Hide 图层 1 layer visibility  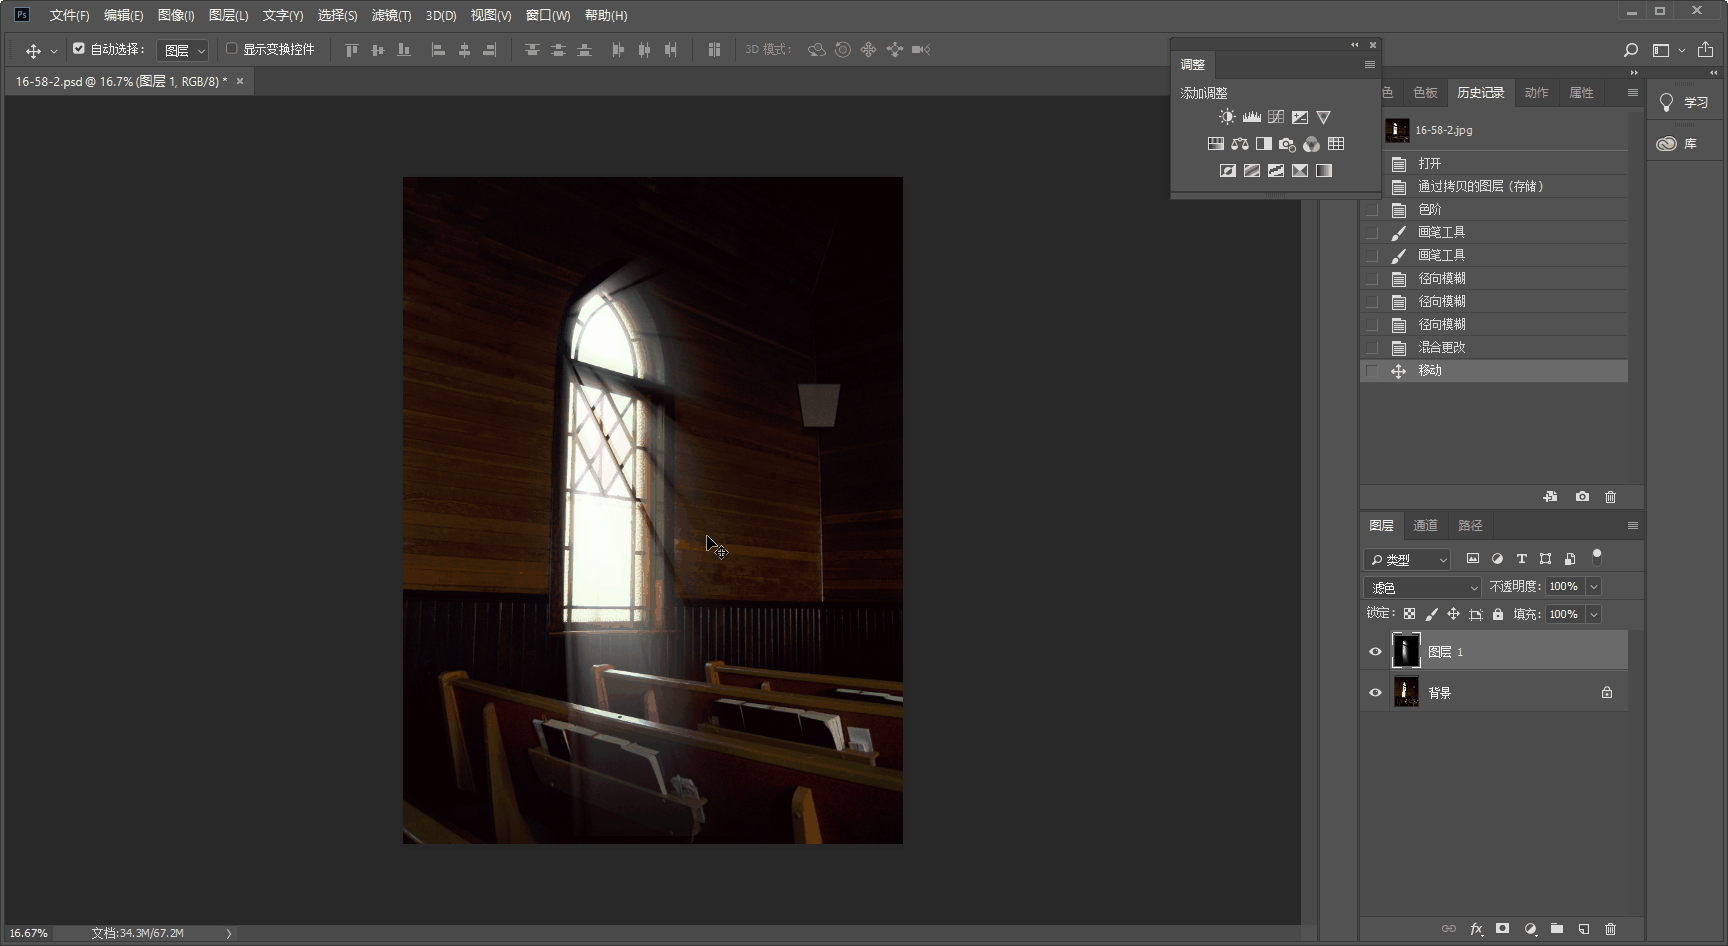pos(1375,652)
